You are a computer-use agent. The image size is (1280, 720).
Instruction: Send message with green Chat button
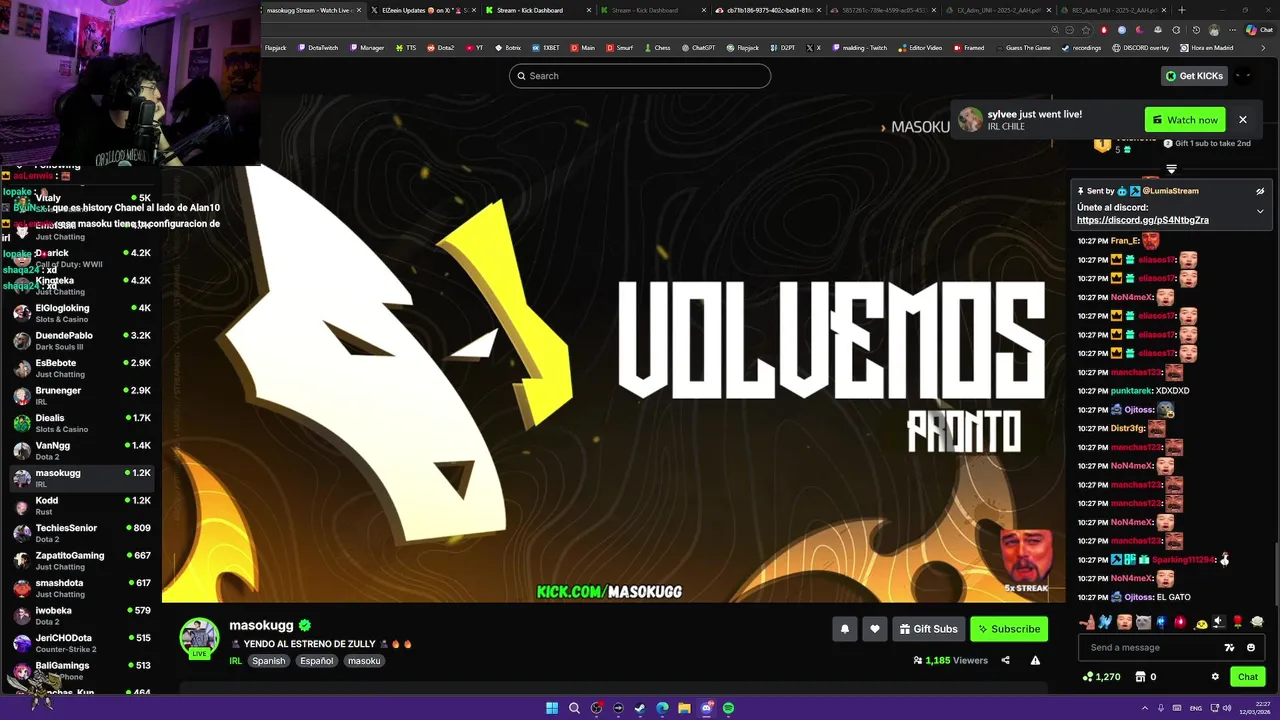pos(1248,677)
